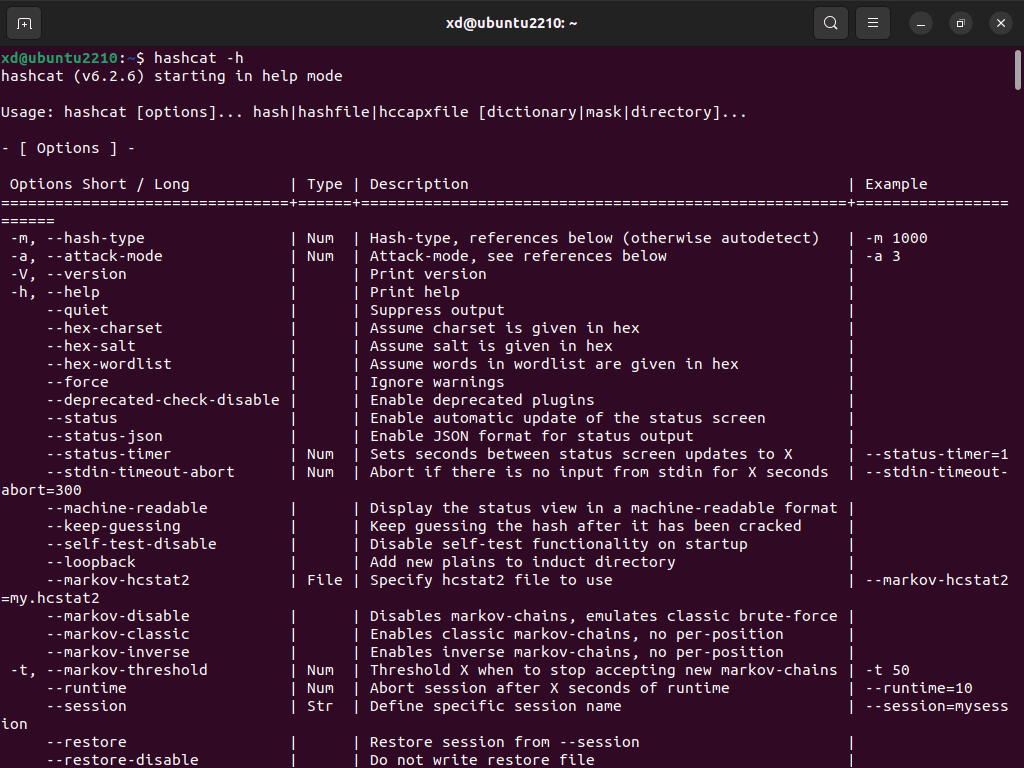This screenshot has width=1024, height=768.
Task: Click the 'Suppress output' description
Action: point(437,310)
